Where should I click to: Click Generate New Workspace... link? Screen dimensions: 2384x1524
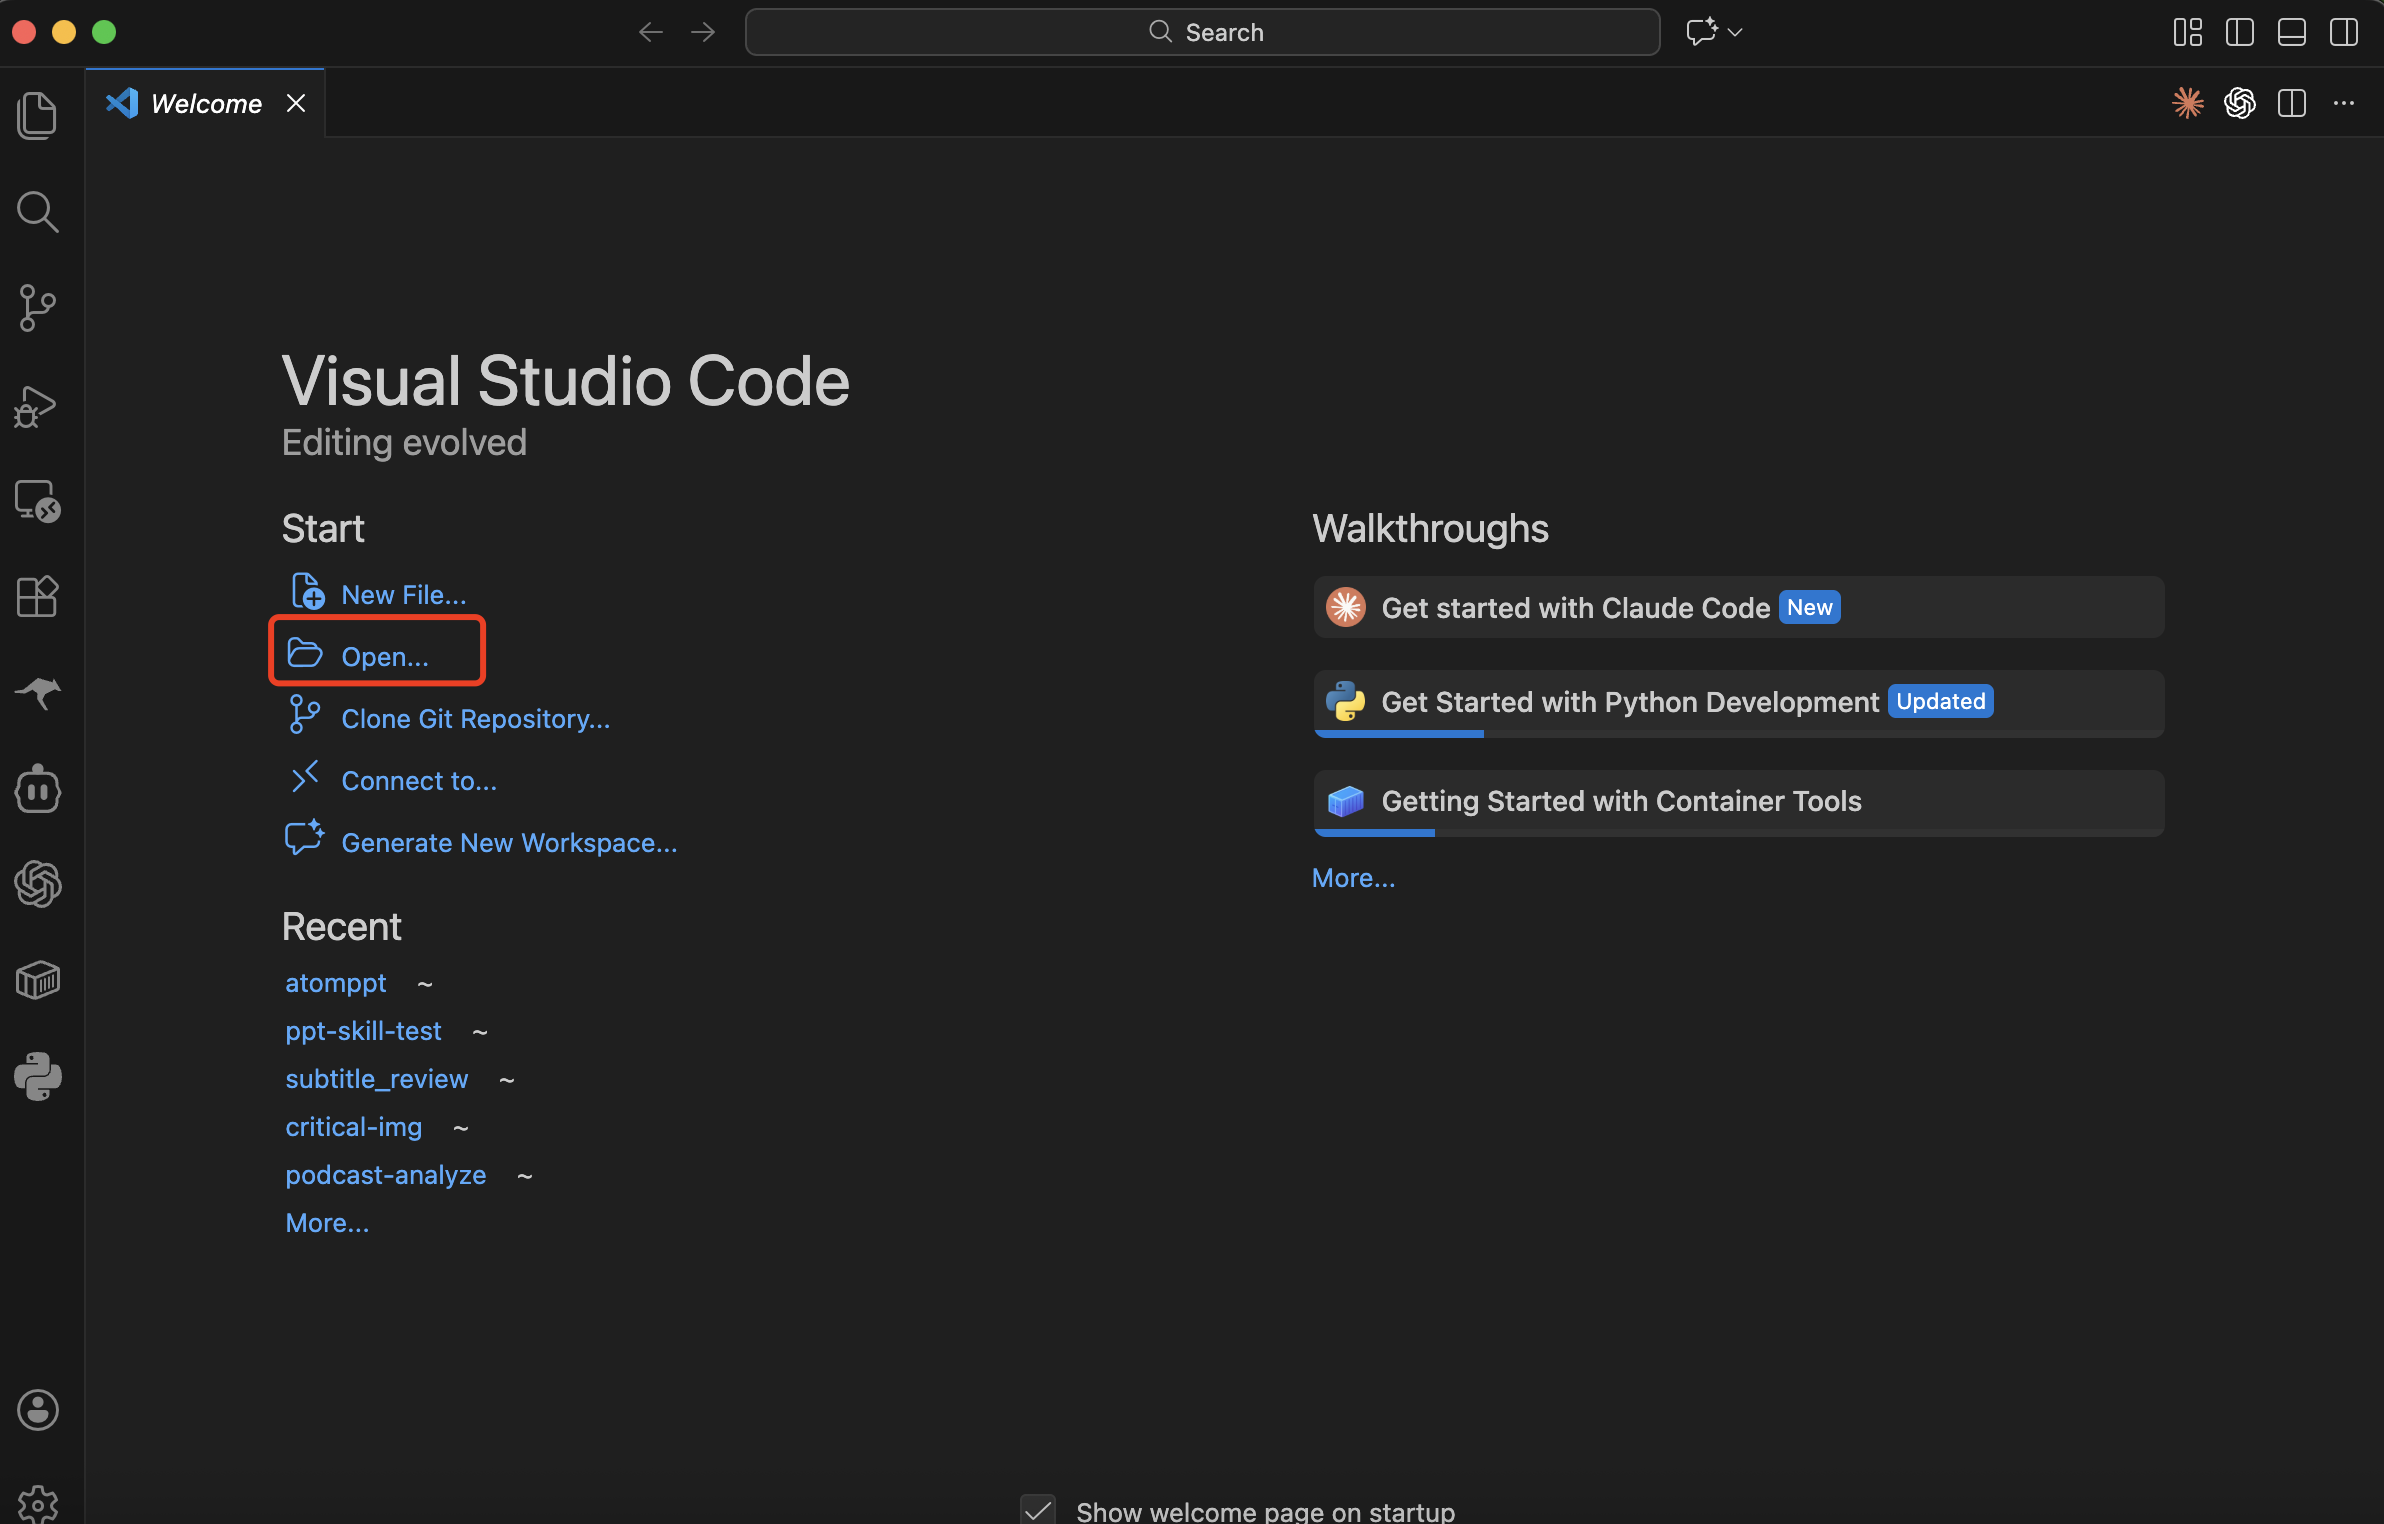coord(509,842)
